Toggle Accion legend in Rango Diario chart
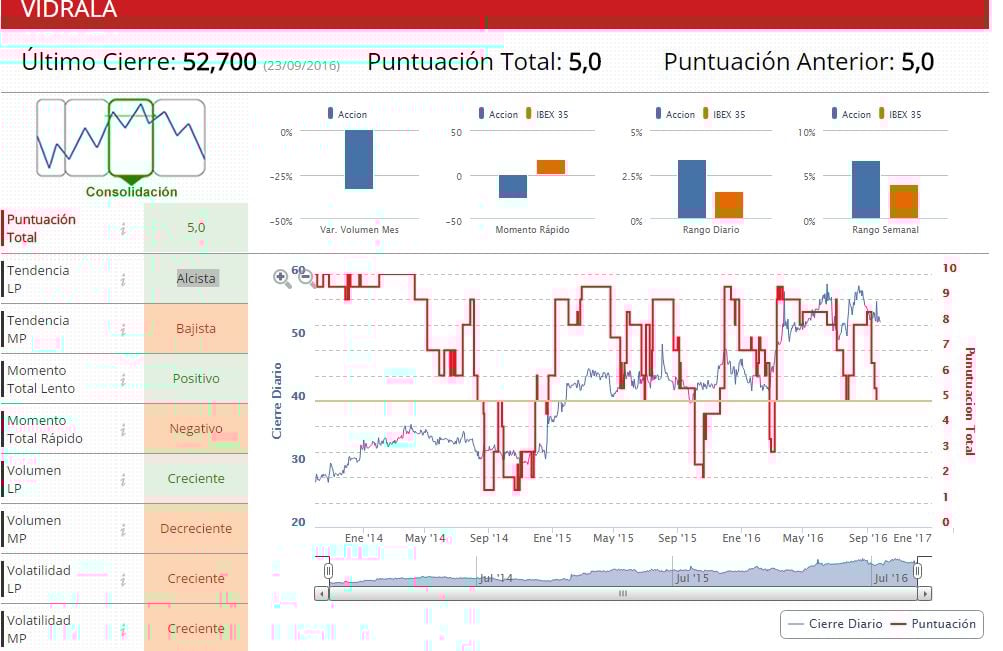1003x651 pixels. 675,114
